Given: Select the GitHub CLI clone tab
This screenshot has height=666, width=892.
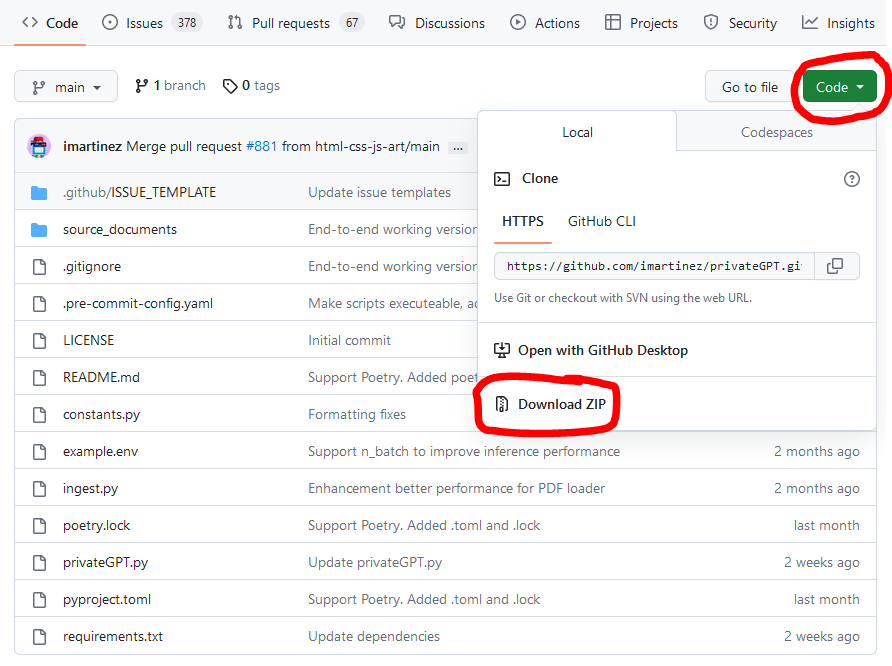Looking at the screenshot, I should (x=601, y=221).
